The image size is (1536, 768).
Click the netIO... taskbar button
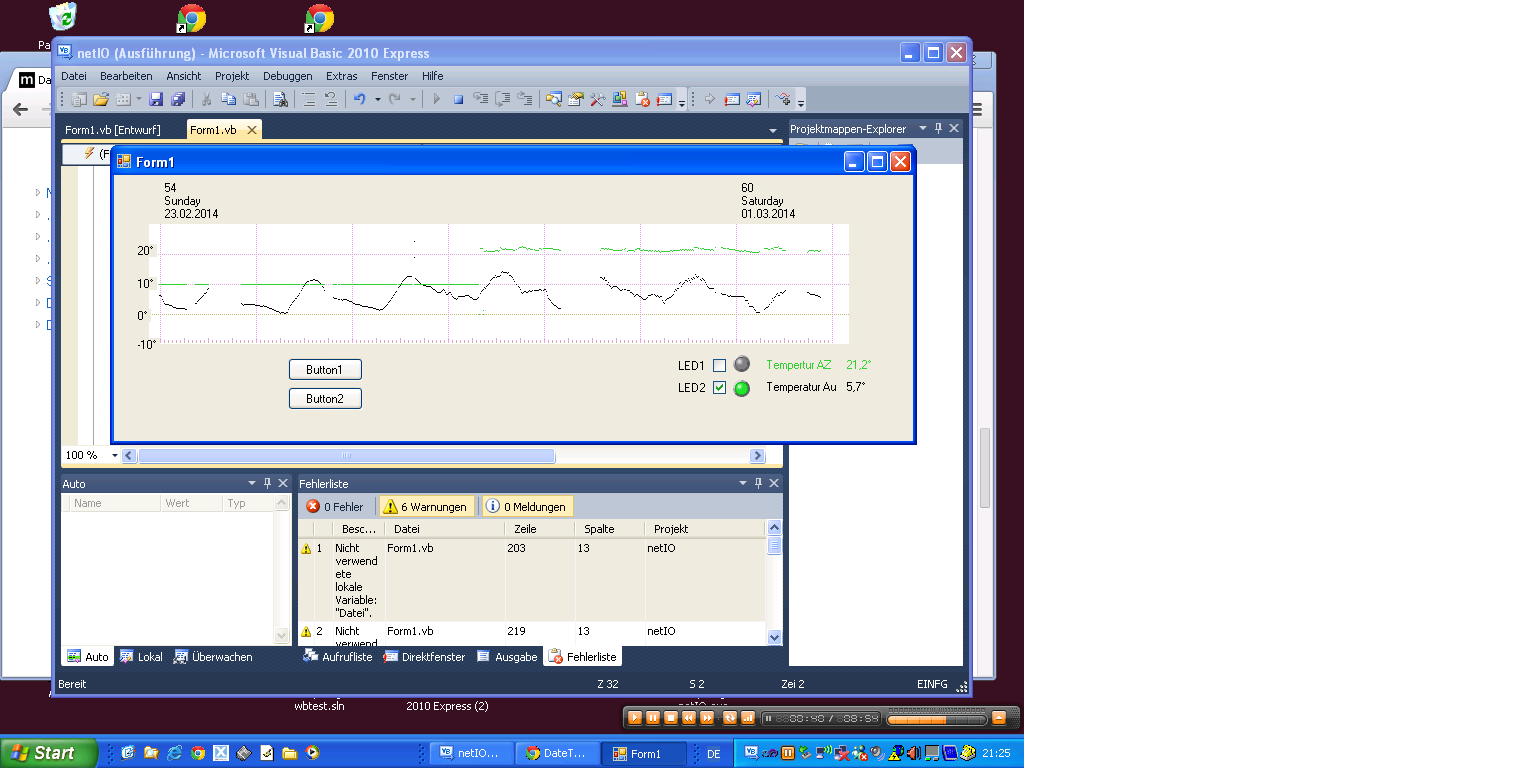click(x=473, y=754)
